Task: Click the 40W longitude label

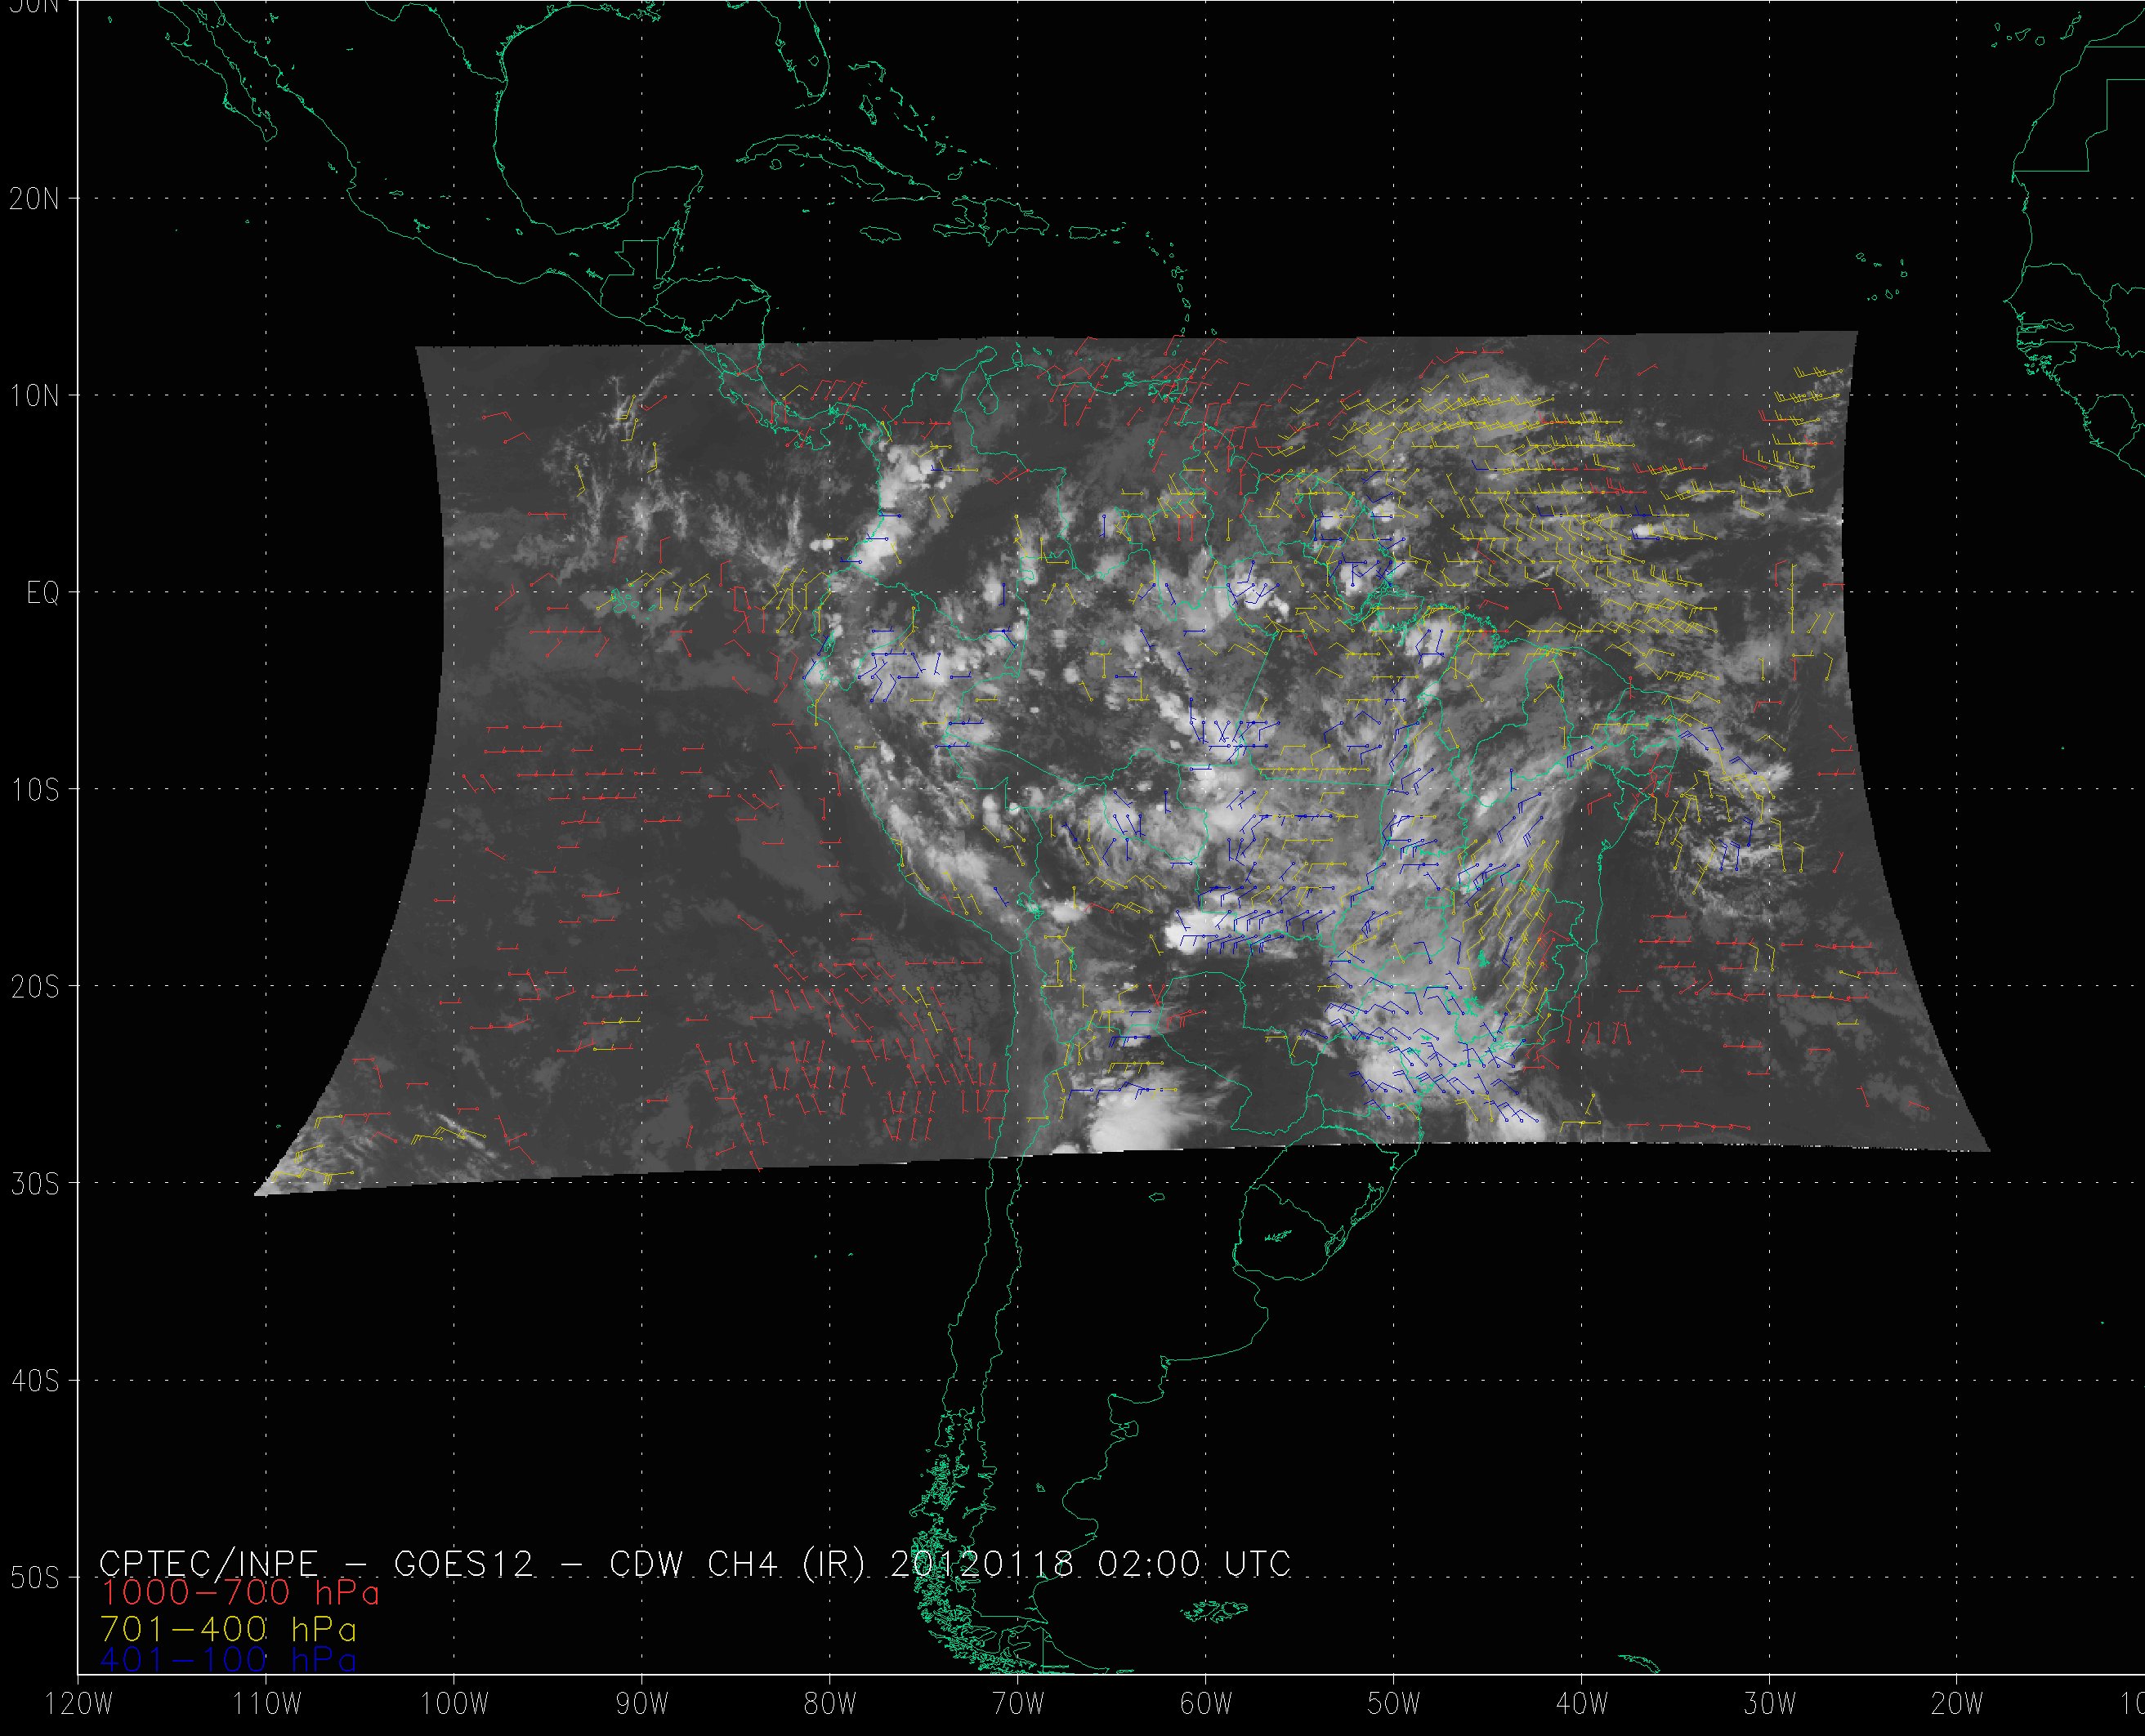Action: pos(1582,1704)
